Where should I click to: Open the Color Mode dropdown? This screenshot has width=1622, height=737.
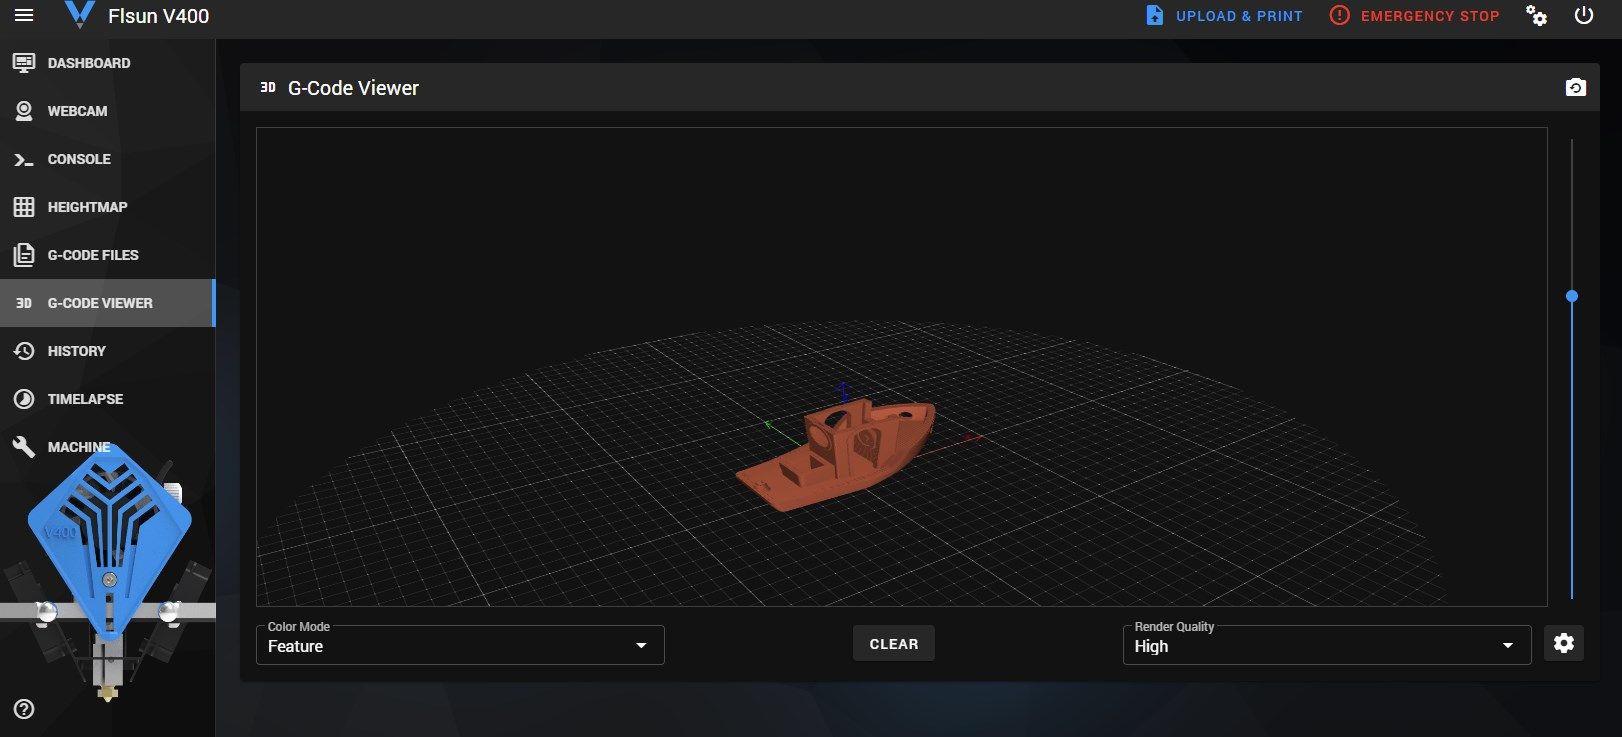pos(460,645)
